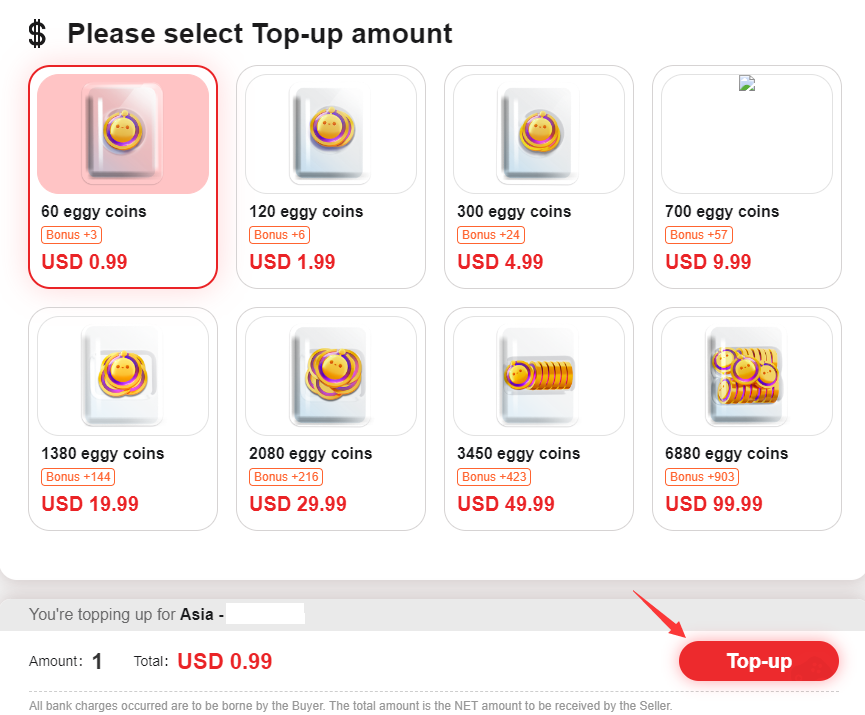Select the 60 eggy coins coin image
This screenshot has height=715, width=865.
[x=123, y=134]
